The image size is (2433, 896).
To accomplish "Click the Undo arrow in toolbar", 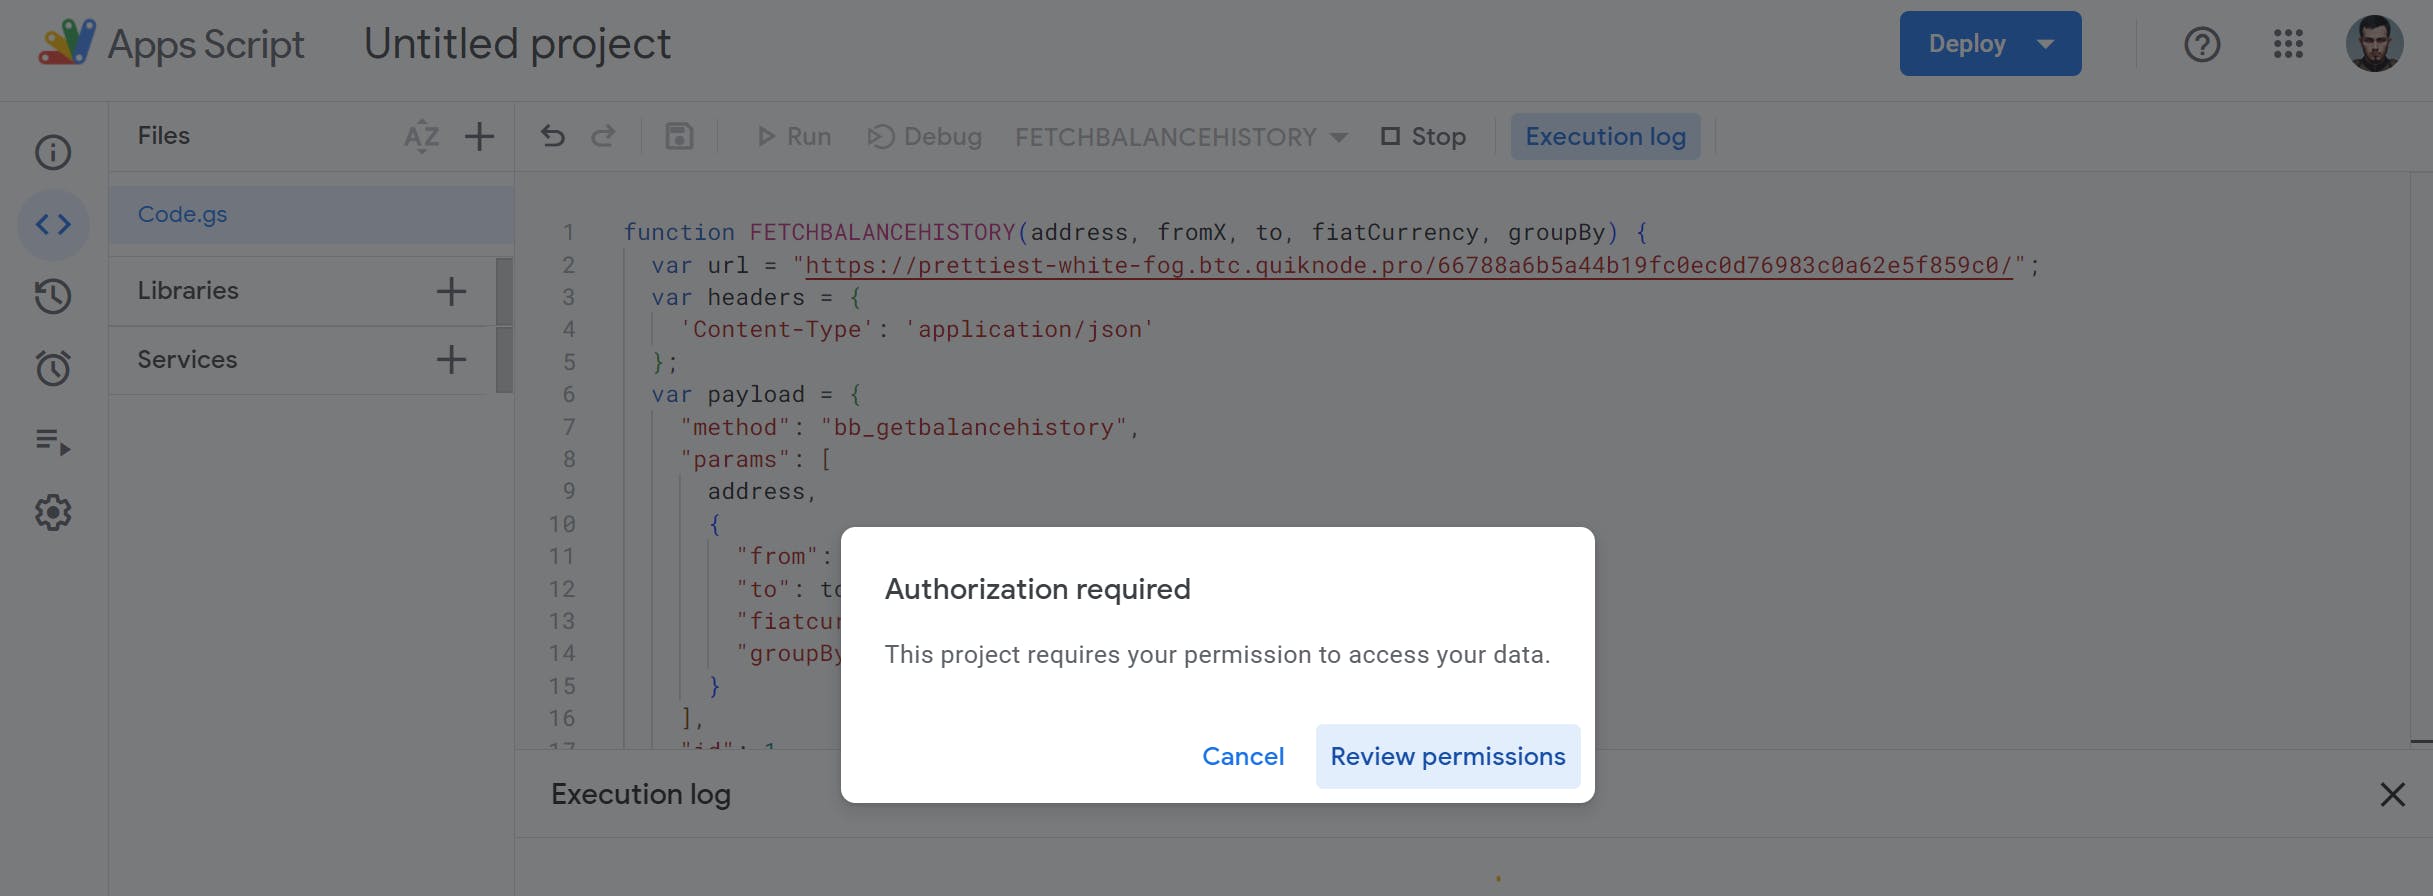I will coord(553,136).
